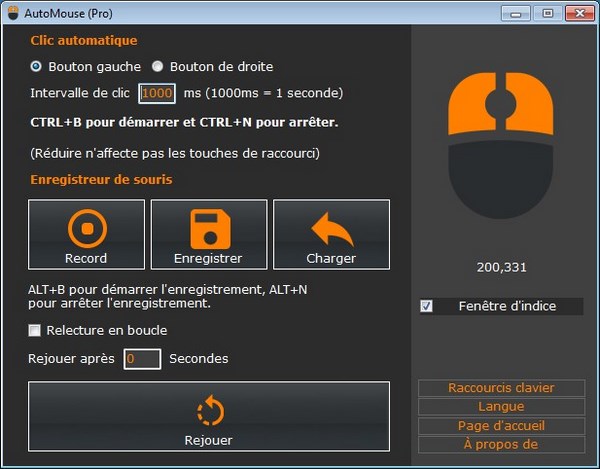Open Page d'accueil link
The image size is (600, 469).
pos(501,426)
